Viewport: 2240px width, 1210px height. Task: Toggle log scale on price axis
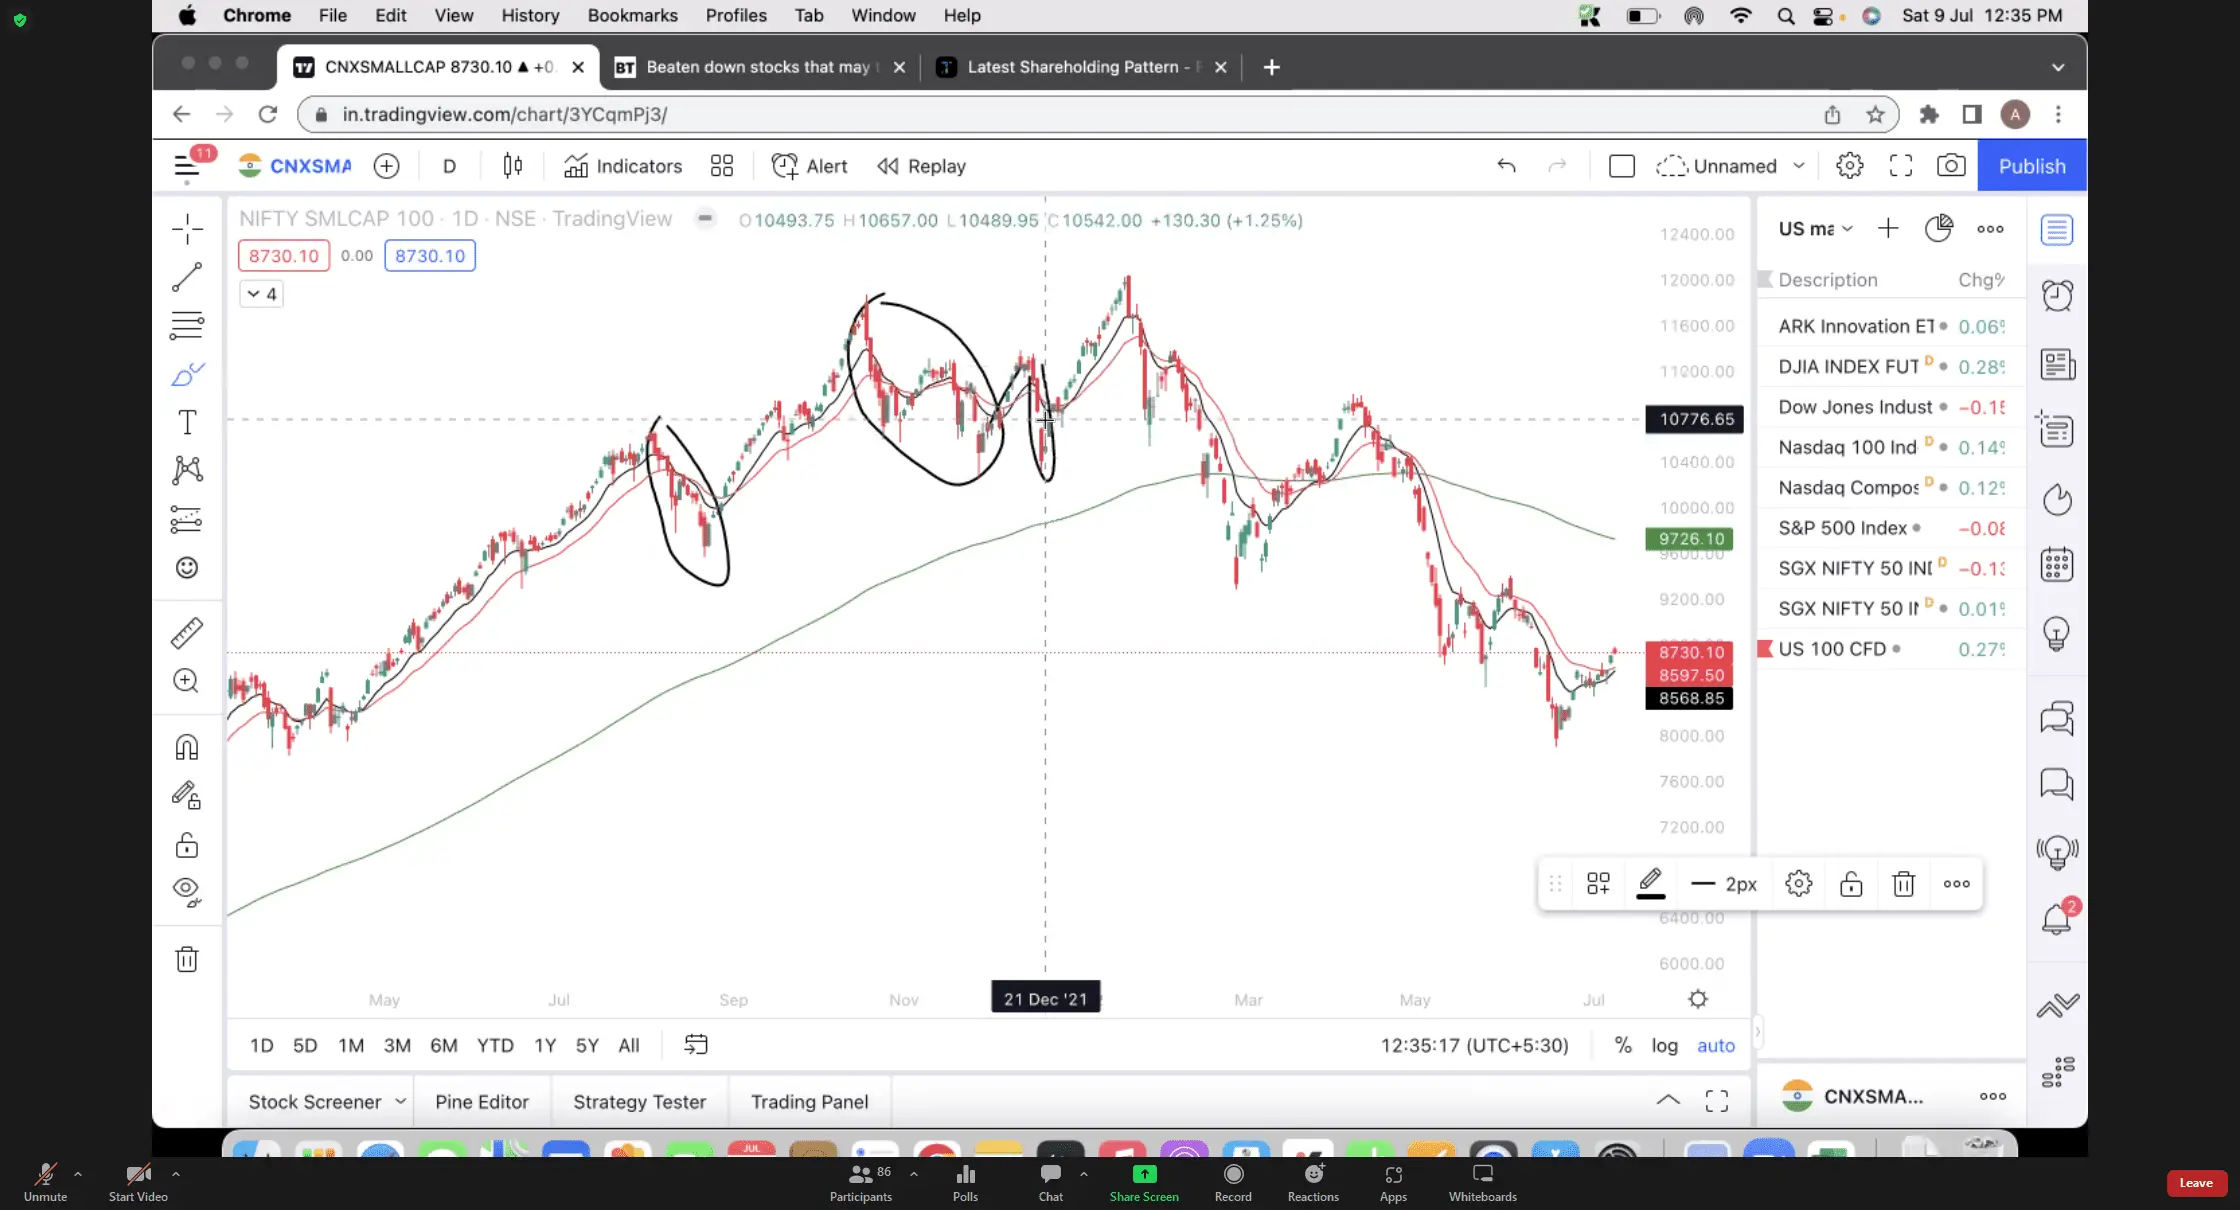click(x=1664, y=1045)
